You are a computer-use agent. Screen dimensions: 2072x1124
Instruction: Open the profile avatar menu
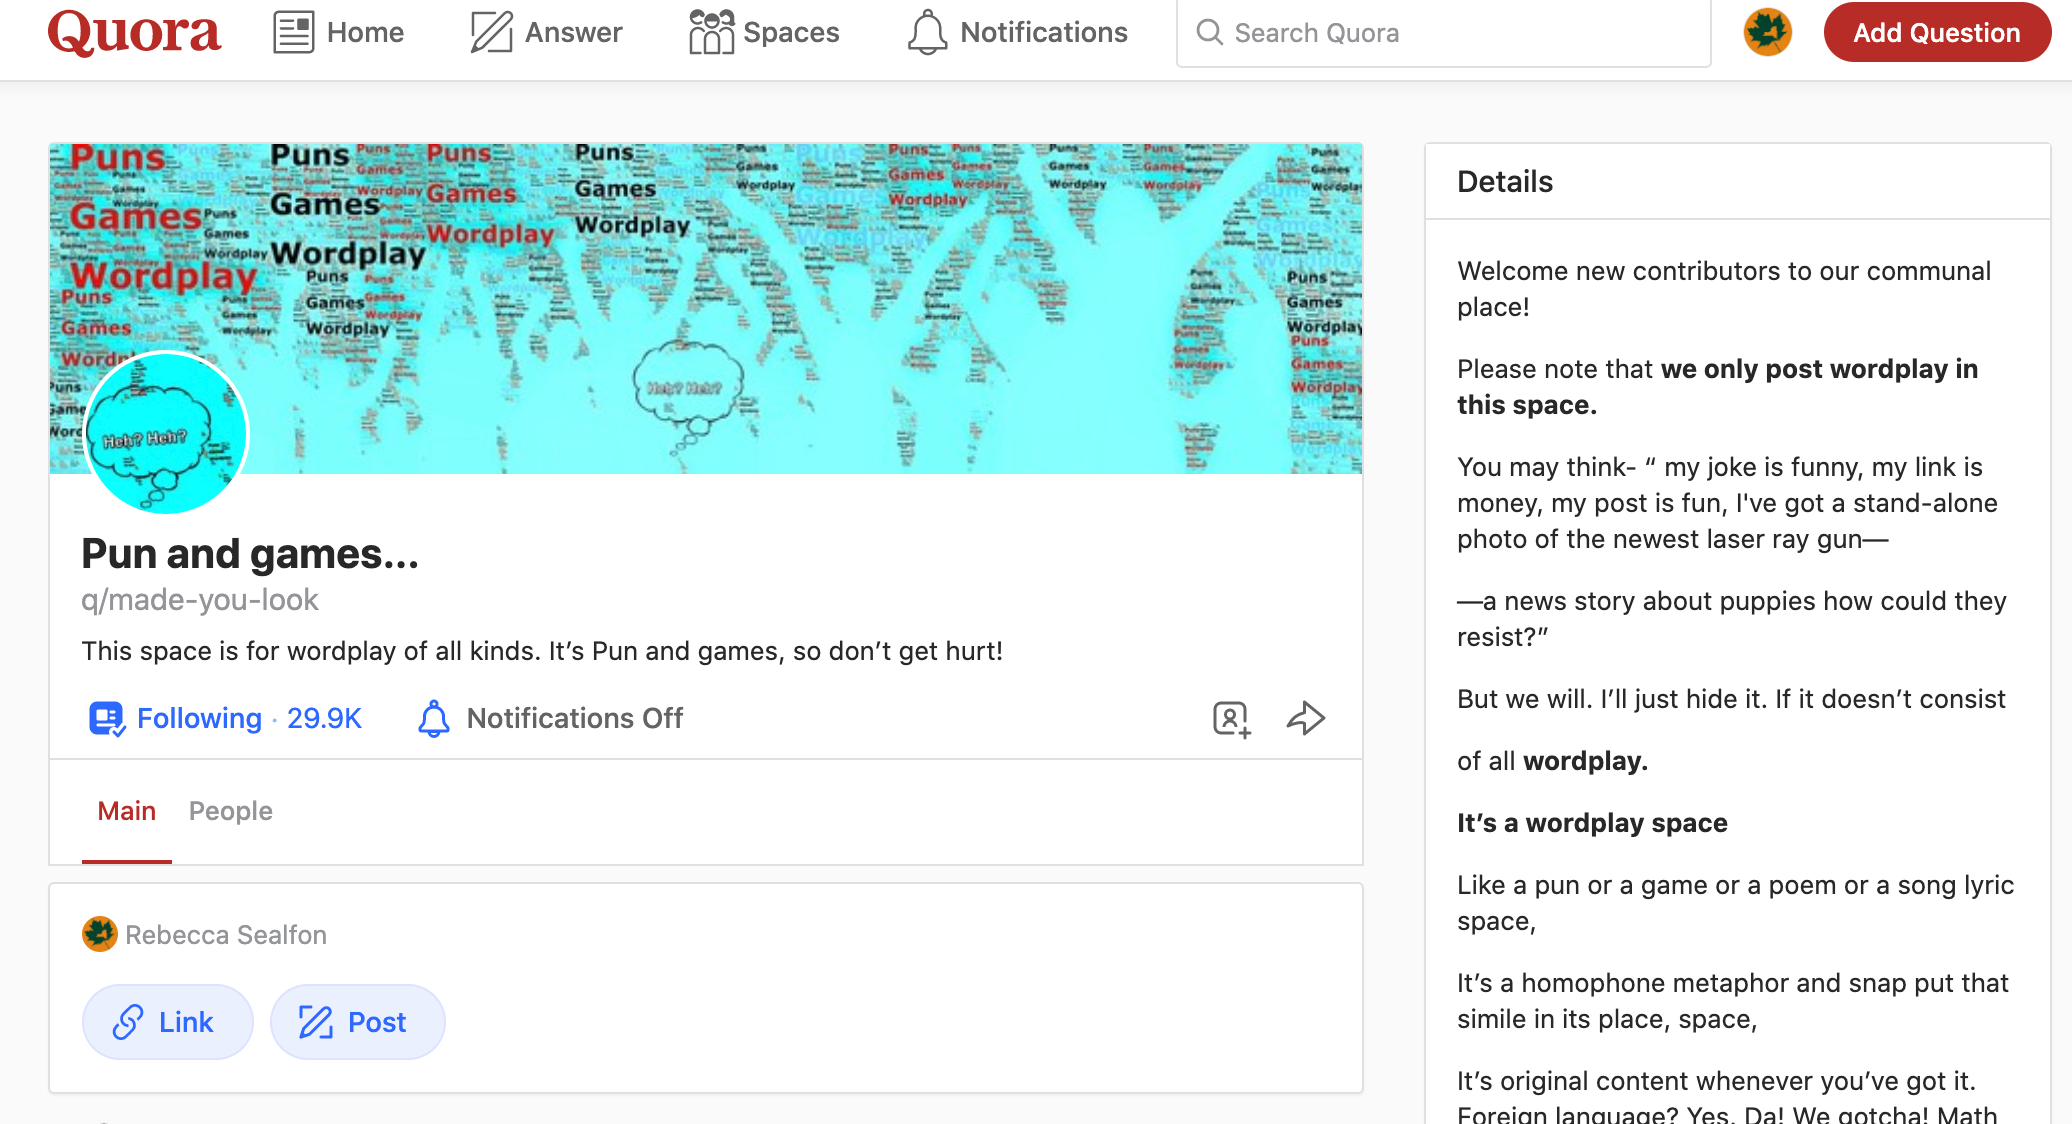click(x=1767, y=32)
